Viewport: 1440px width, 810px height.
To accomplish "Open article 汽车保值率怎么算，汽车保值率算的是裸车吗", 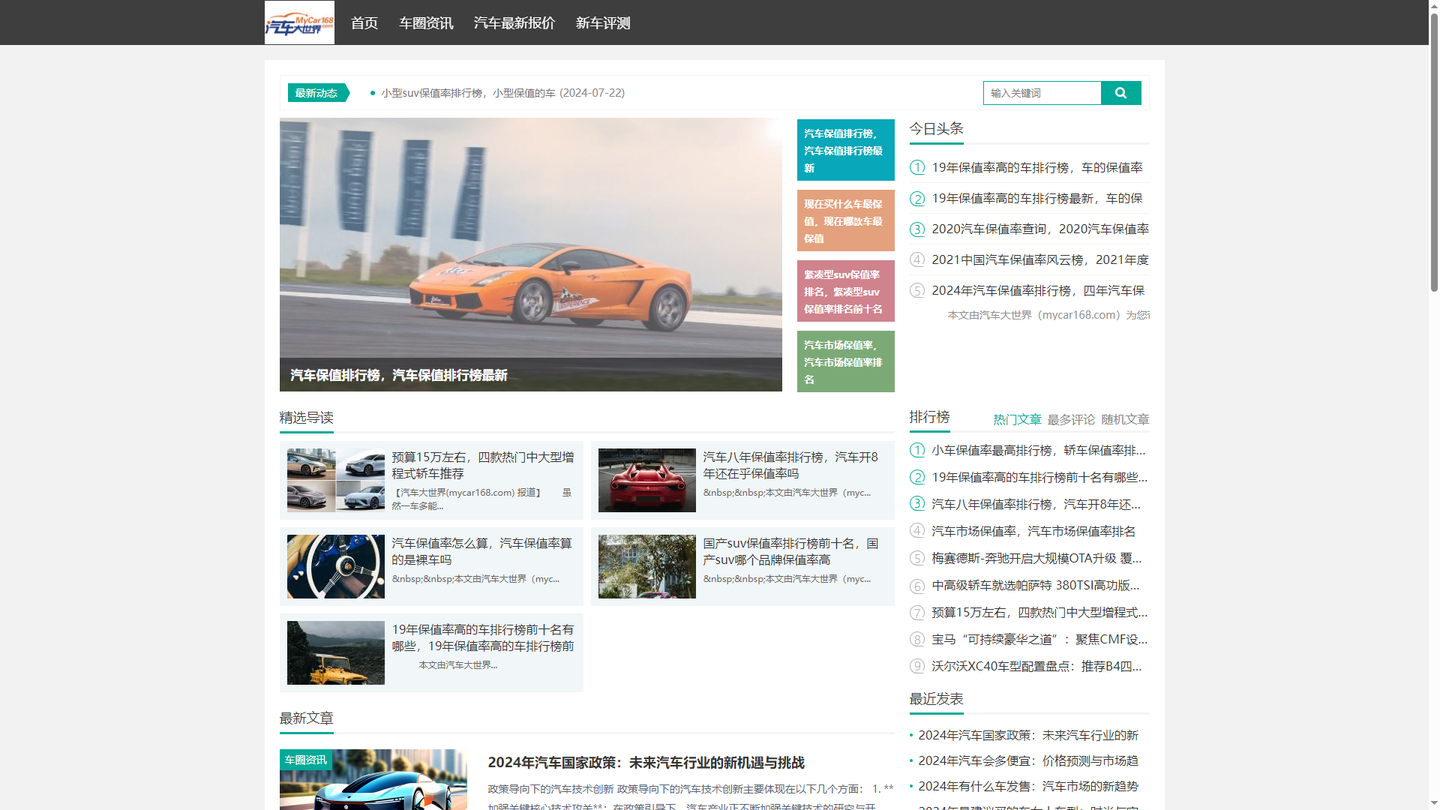I will 482,551.
